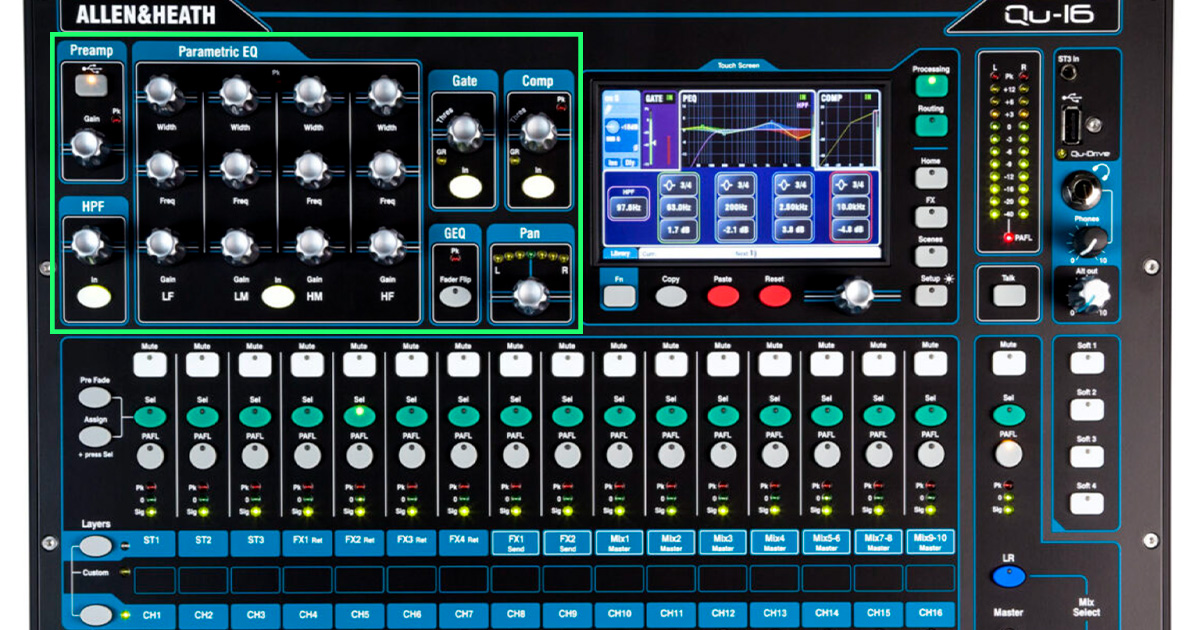
Task: Select the master strip Sel button
Action: [1009, 415]
